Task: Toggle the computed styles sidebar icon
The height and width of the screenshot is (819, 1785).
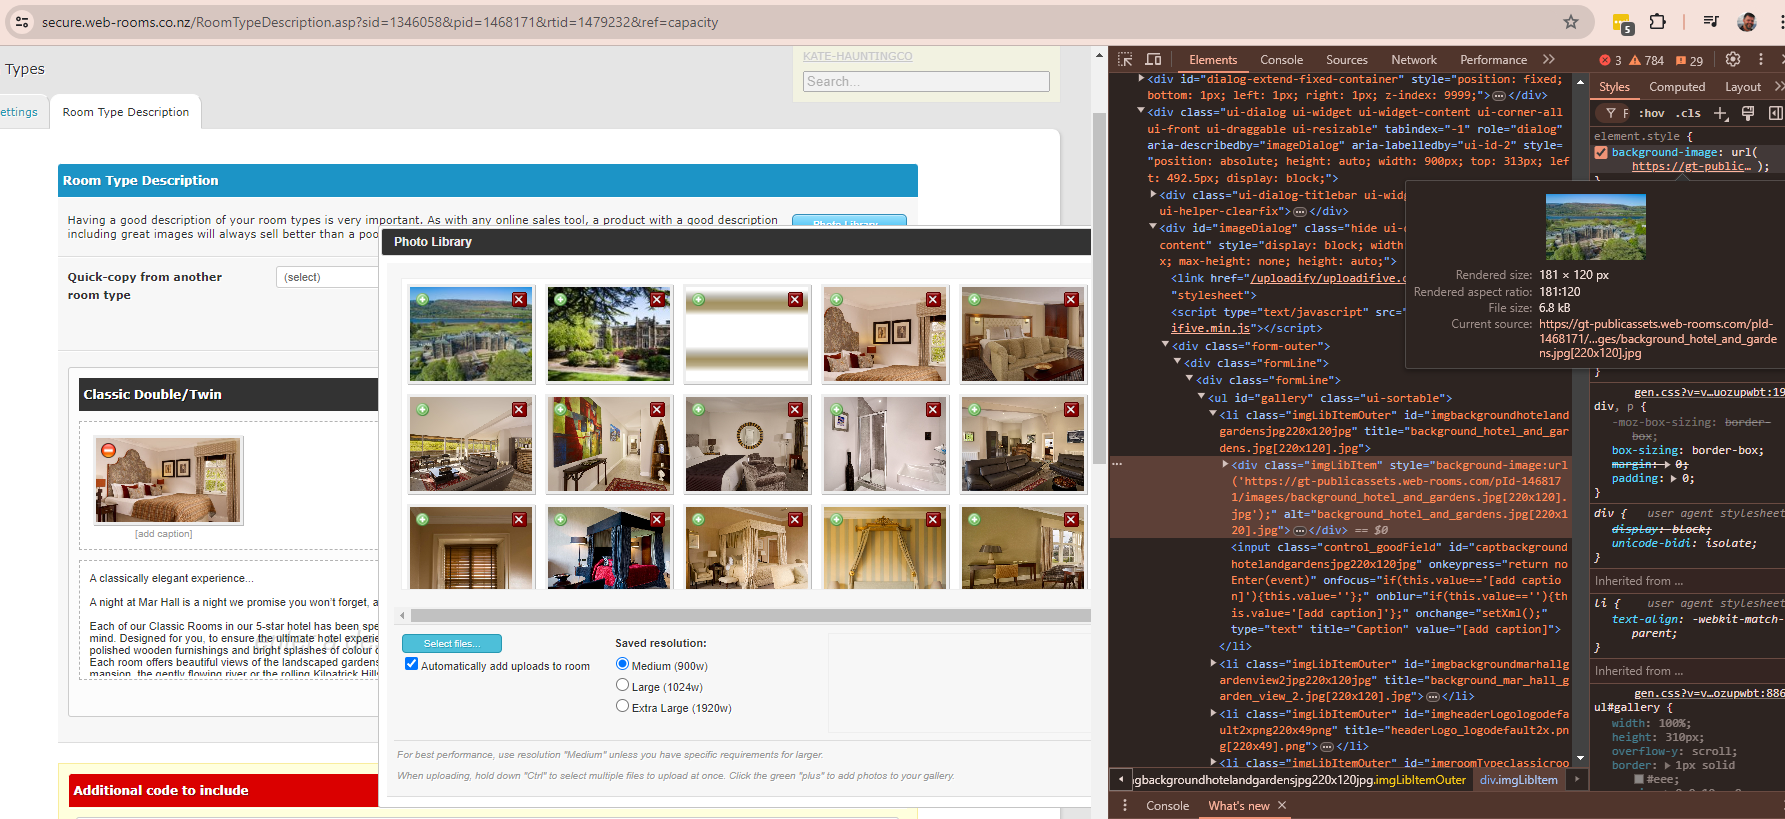Action: (x=1776, y=113)
